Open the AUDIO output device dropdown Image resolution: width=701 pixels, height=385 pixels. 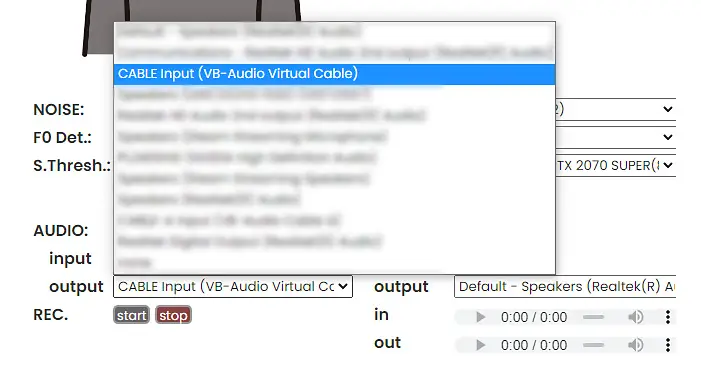point(233,287)
